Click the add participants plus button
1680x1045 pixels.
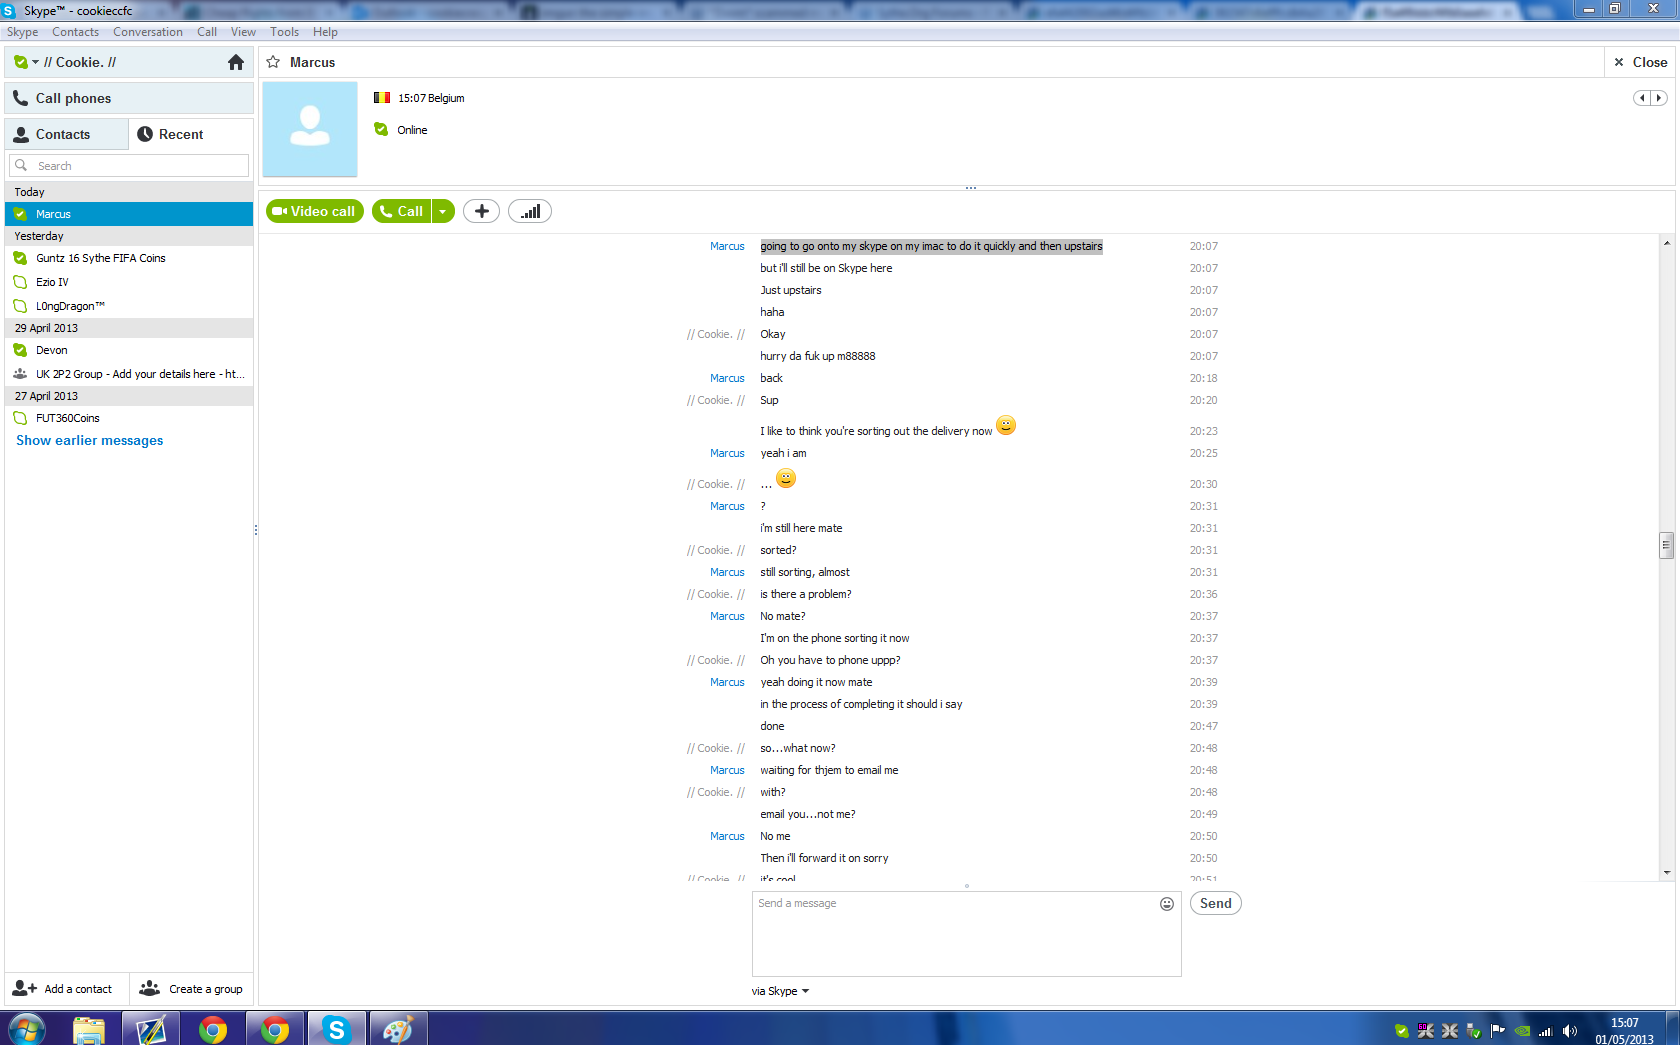coord(481,211)
